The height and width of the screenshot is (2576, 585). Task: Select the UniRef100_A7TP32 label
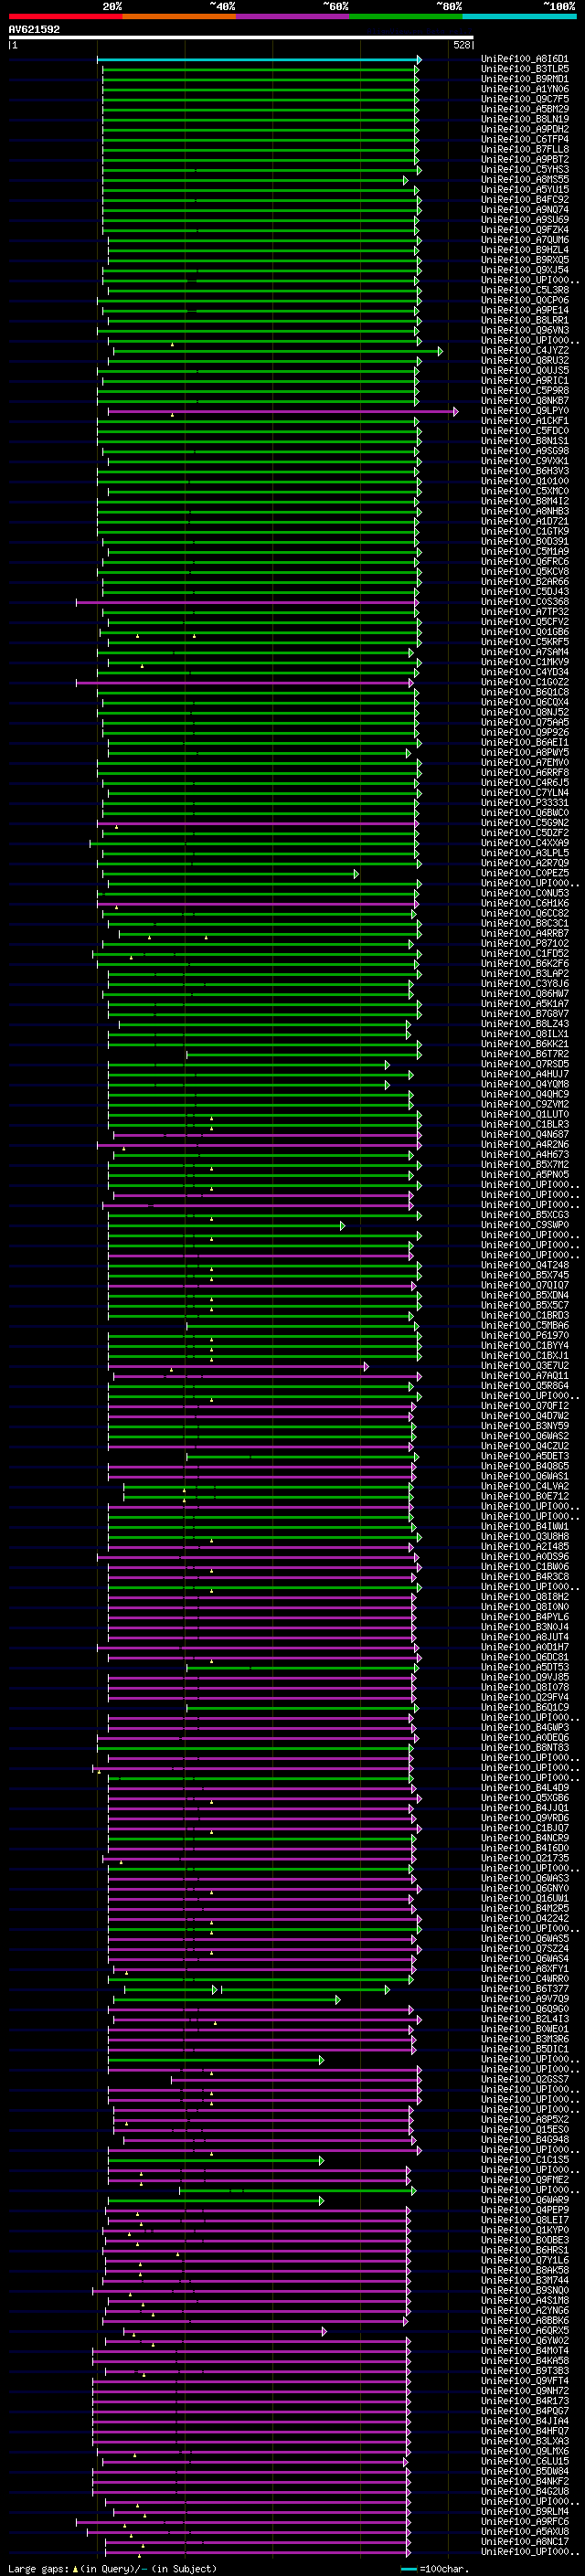(x=525, y=613)
